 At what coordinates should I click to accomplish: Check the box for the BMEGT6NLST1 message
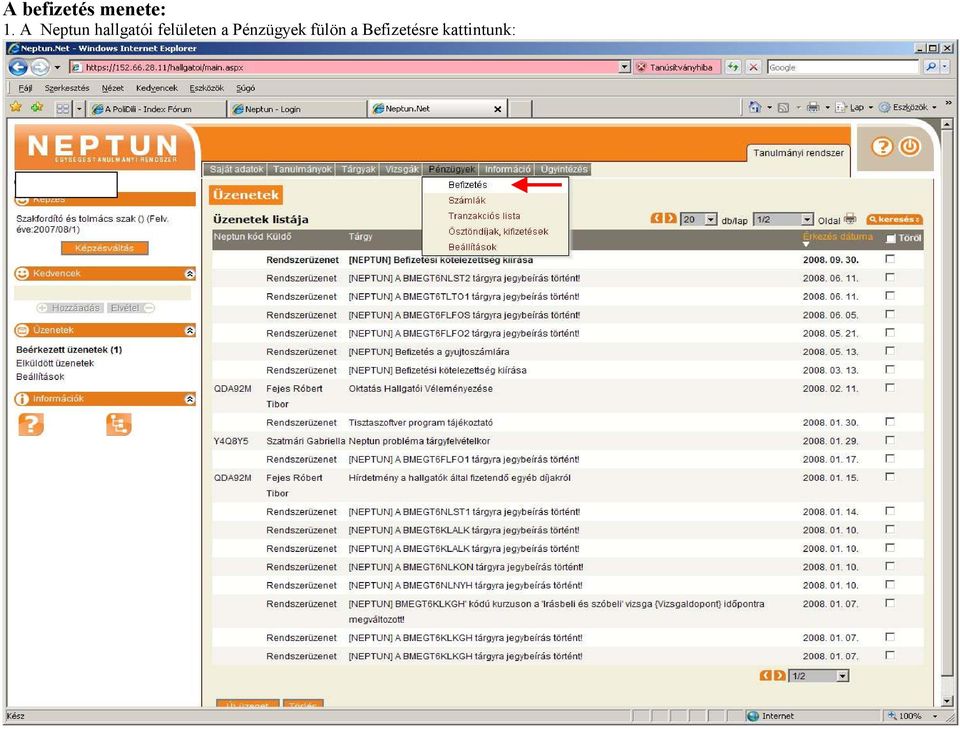click(x=890, y=511)
